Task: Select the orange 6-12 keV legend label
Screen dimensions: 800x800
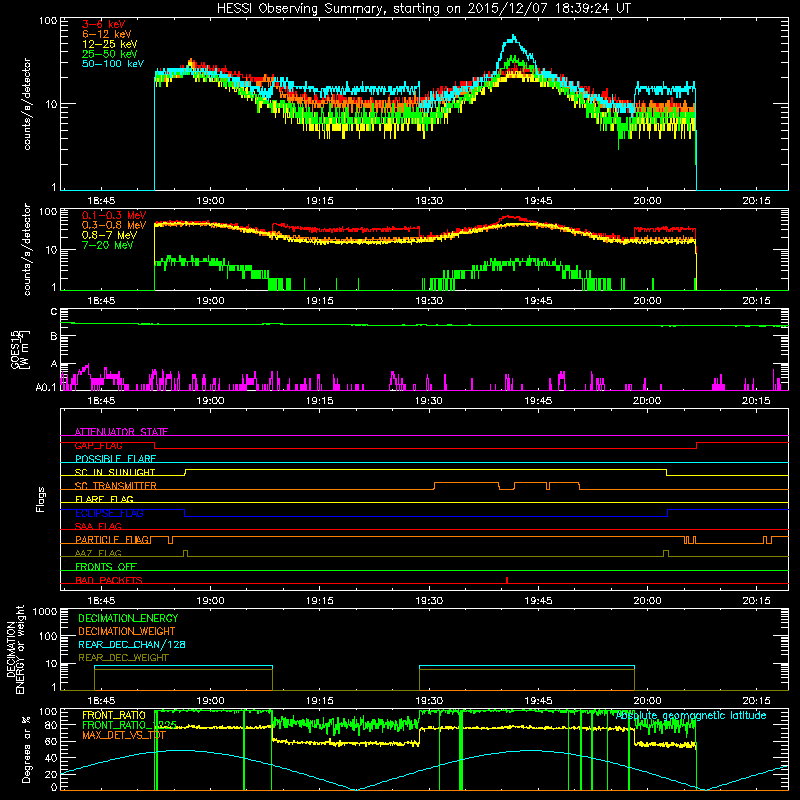Action: tap(107, 34)
